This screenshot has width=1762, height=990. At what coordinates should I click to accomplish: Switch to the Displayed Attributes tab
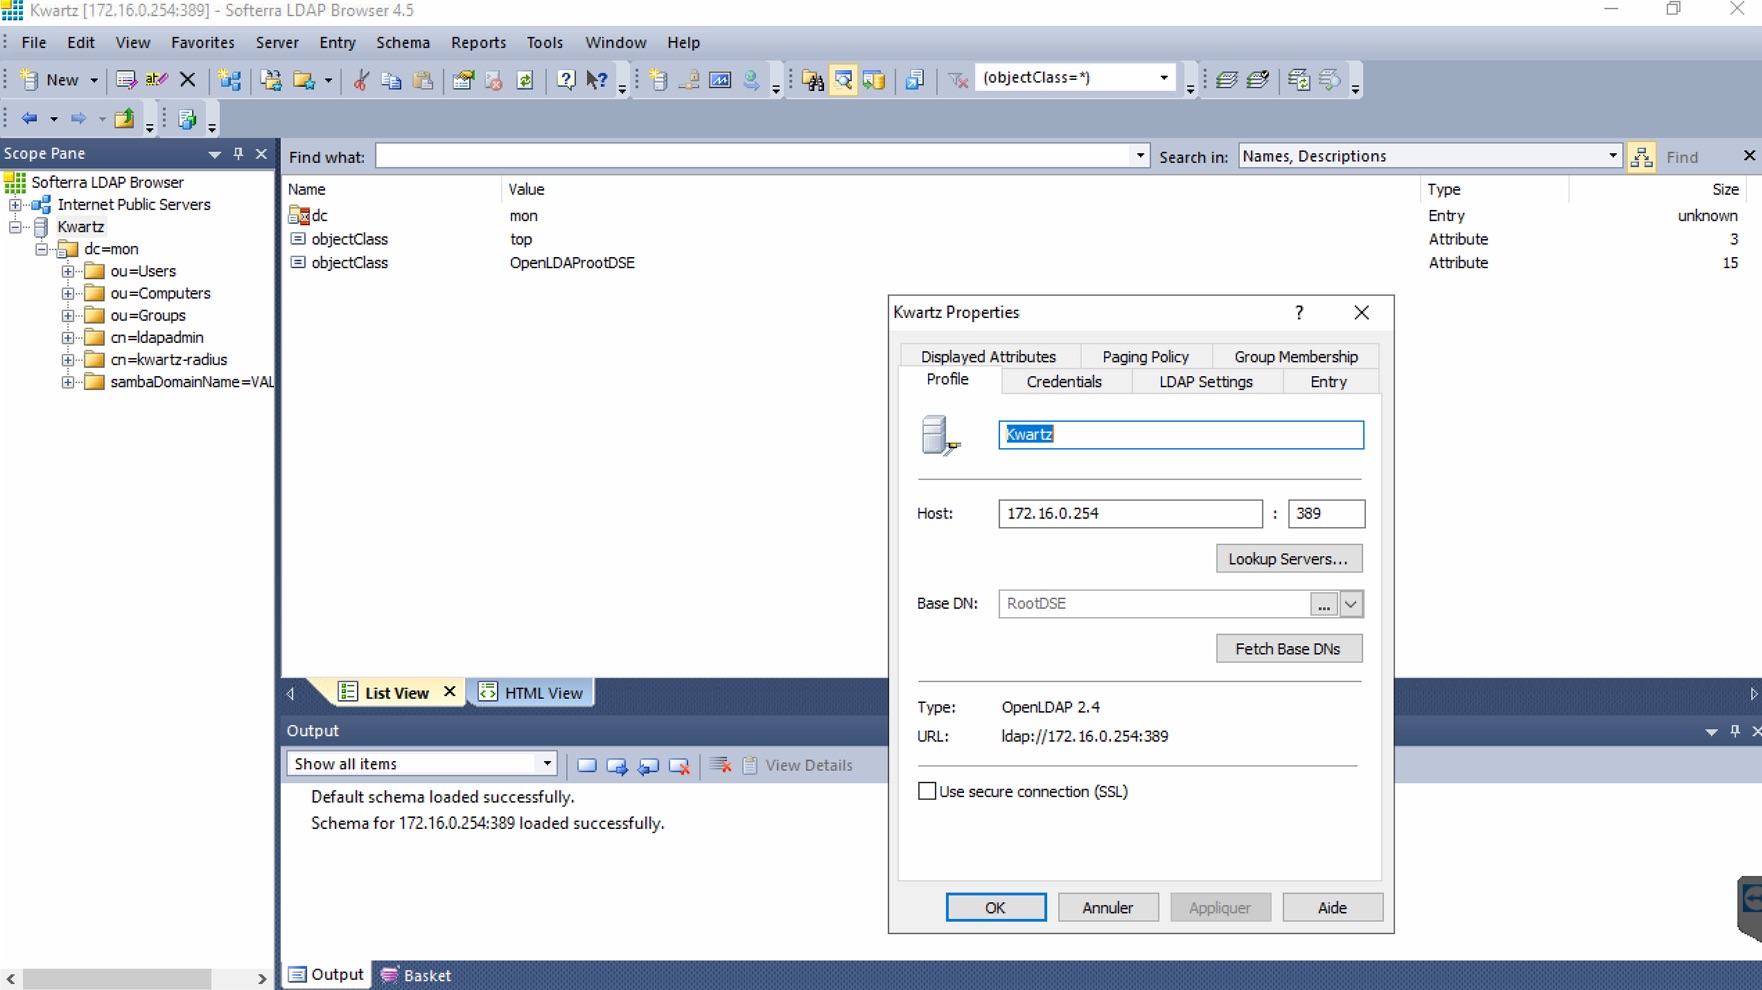(x=988, y=357)
